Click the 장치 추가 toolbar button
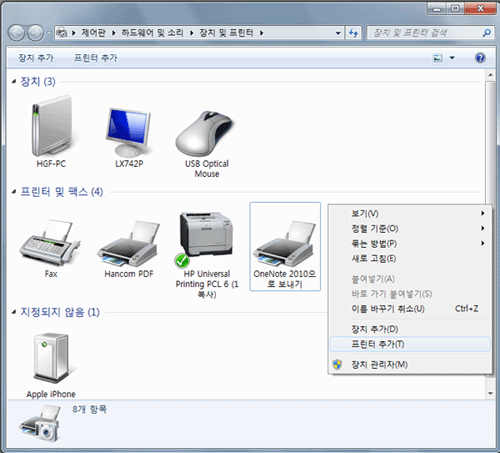The height and width of the screenshot is (453, 500). pyautogui.click(x=36, y=58)
